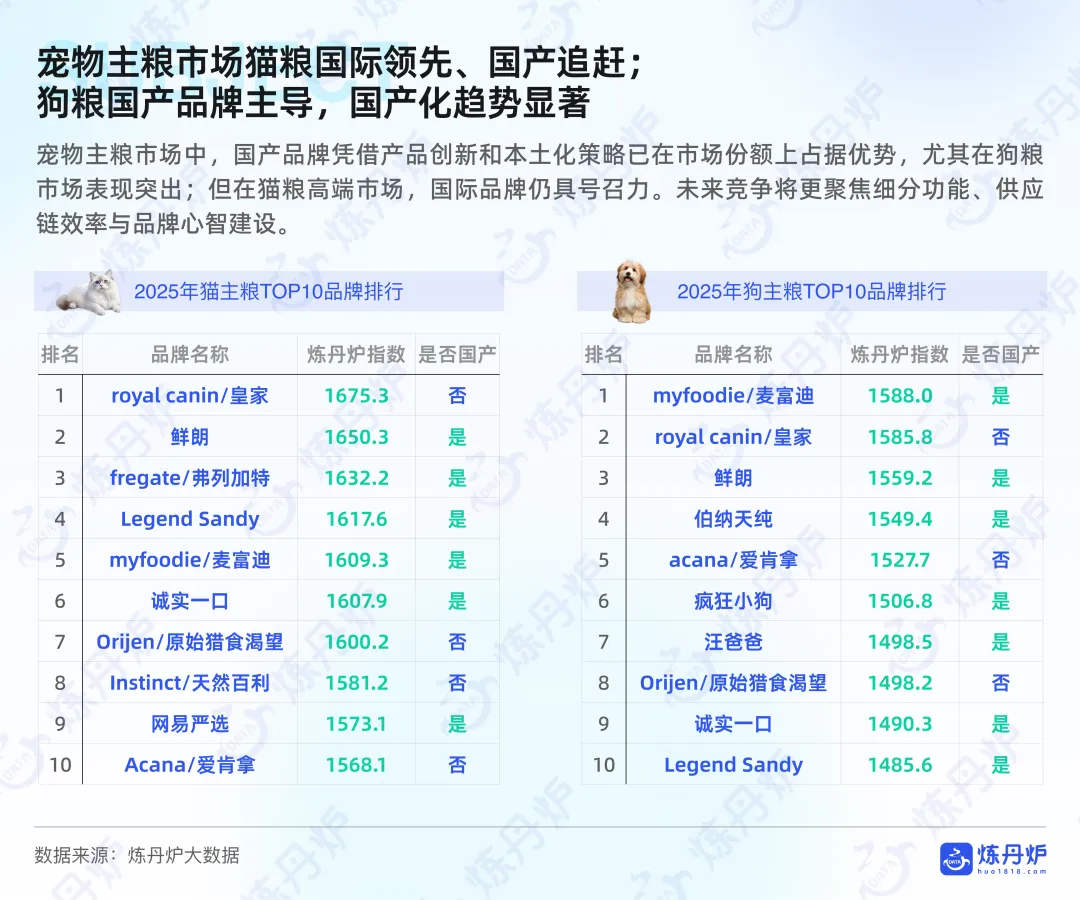Click the index value 1588.0

pos(900,396)
